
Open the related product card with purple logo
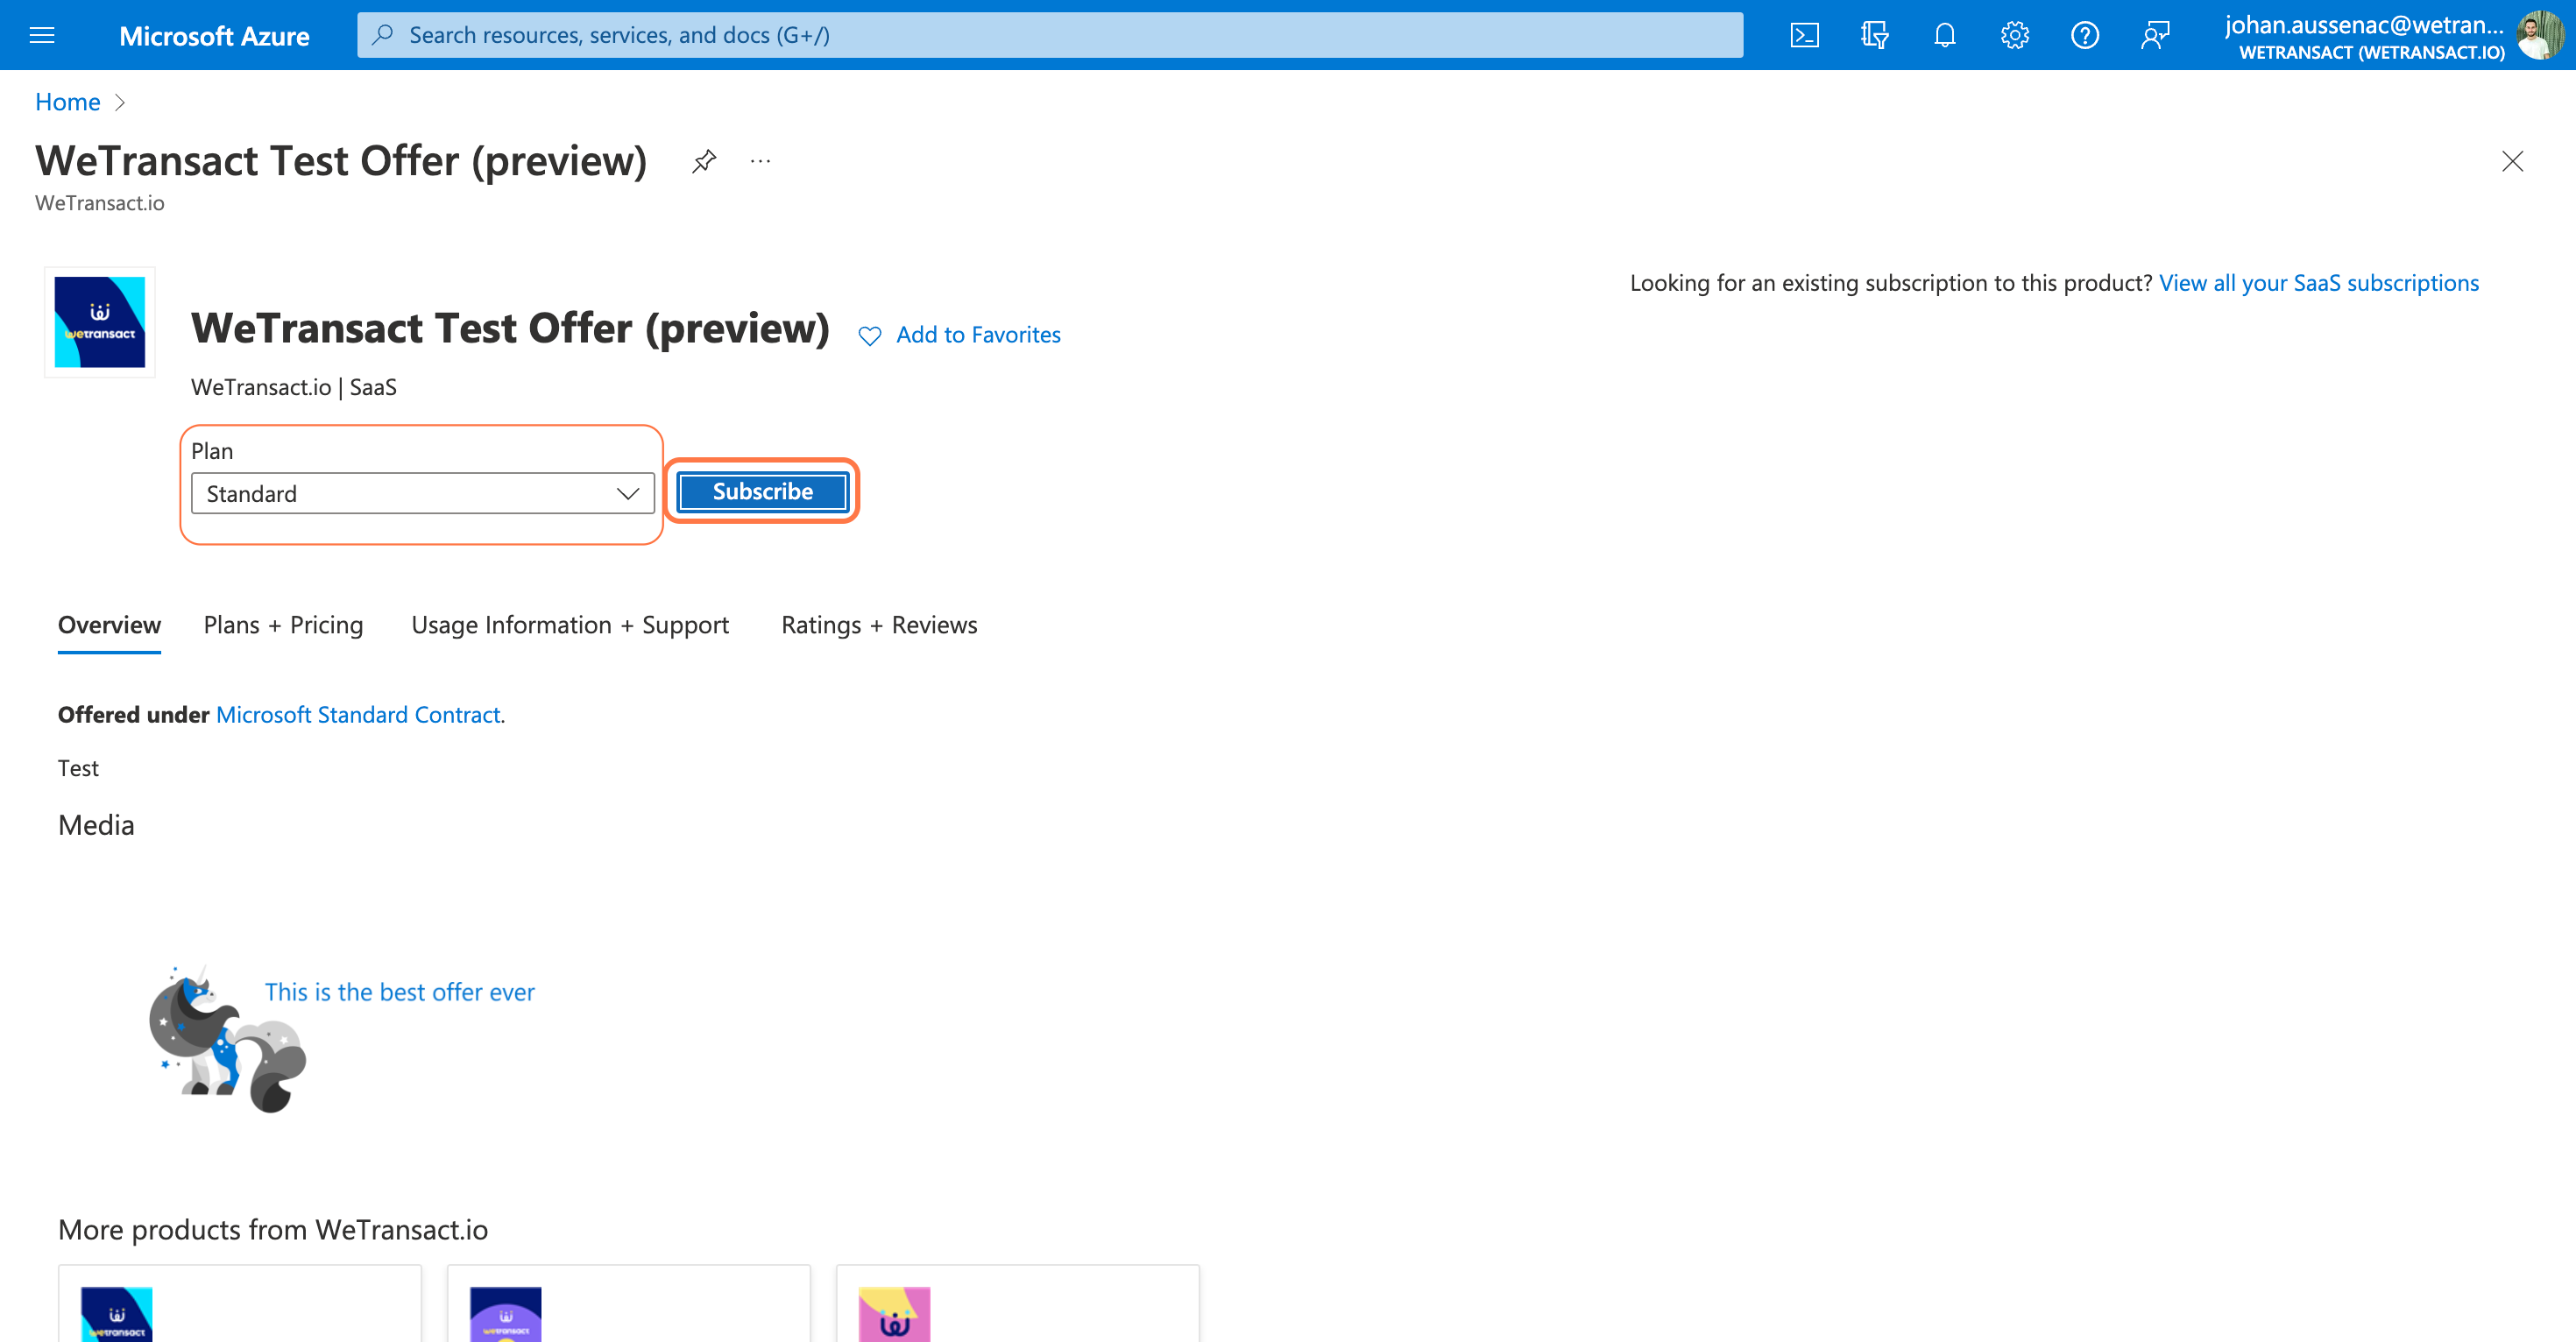point(629,1304)
